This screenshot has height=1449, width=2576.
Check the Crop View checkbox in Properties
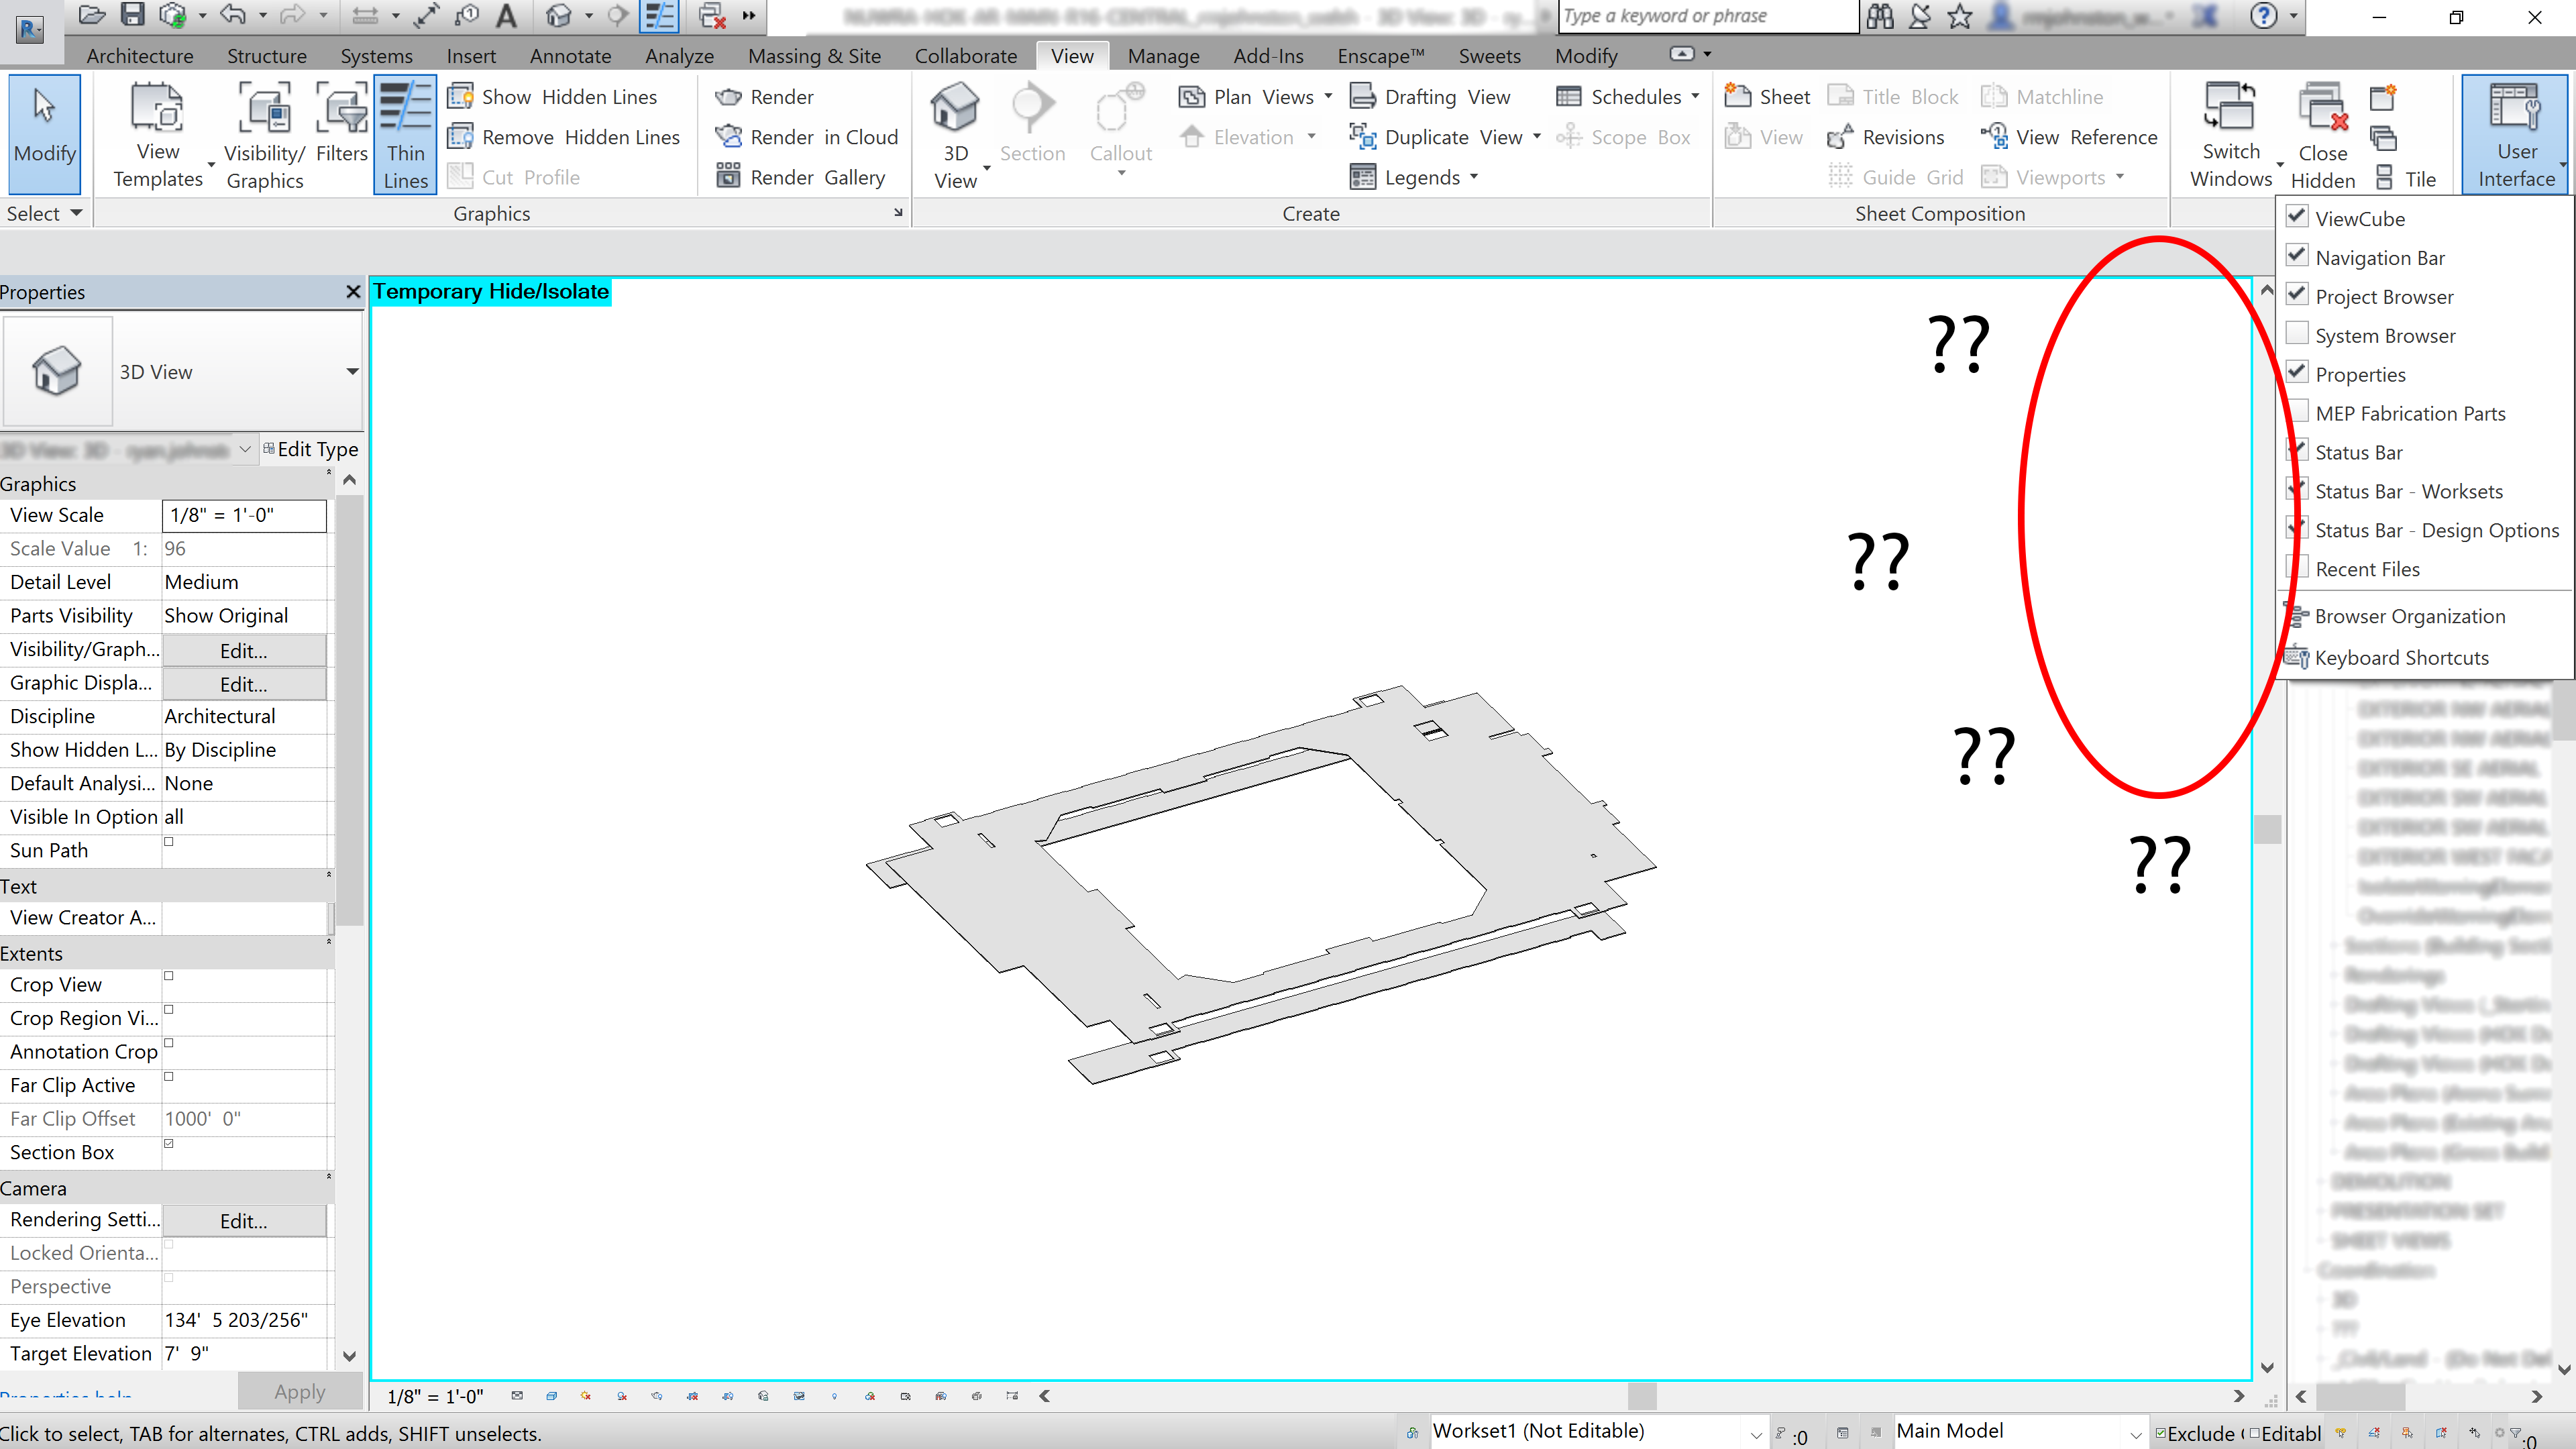pos(169,977)
